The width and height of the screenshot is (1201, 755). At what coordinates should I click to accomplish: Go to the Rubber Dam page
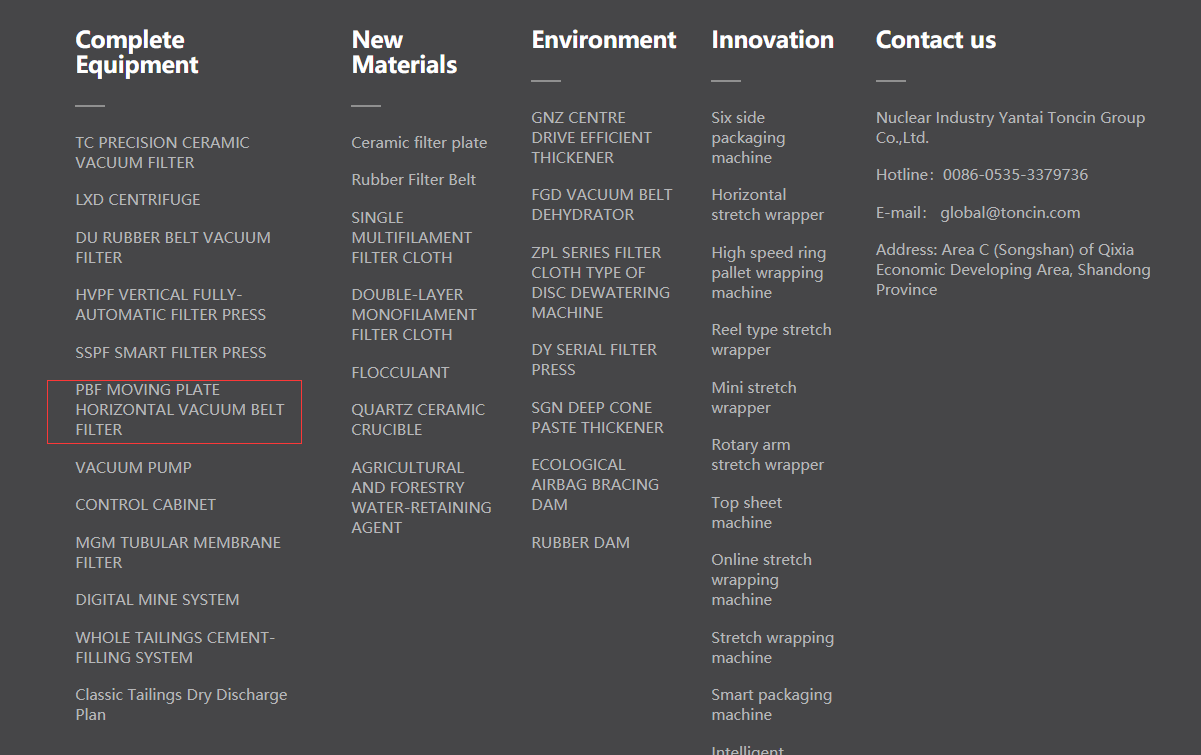click(x=580, y=543)
